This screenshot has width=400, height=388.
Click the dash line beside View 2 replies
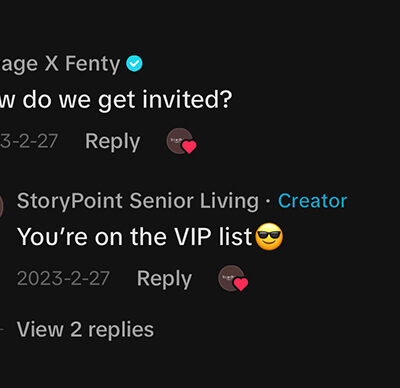[2, 330]
